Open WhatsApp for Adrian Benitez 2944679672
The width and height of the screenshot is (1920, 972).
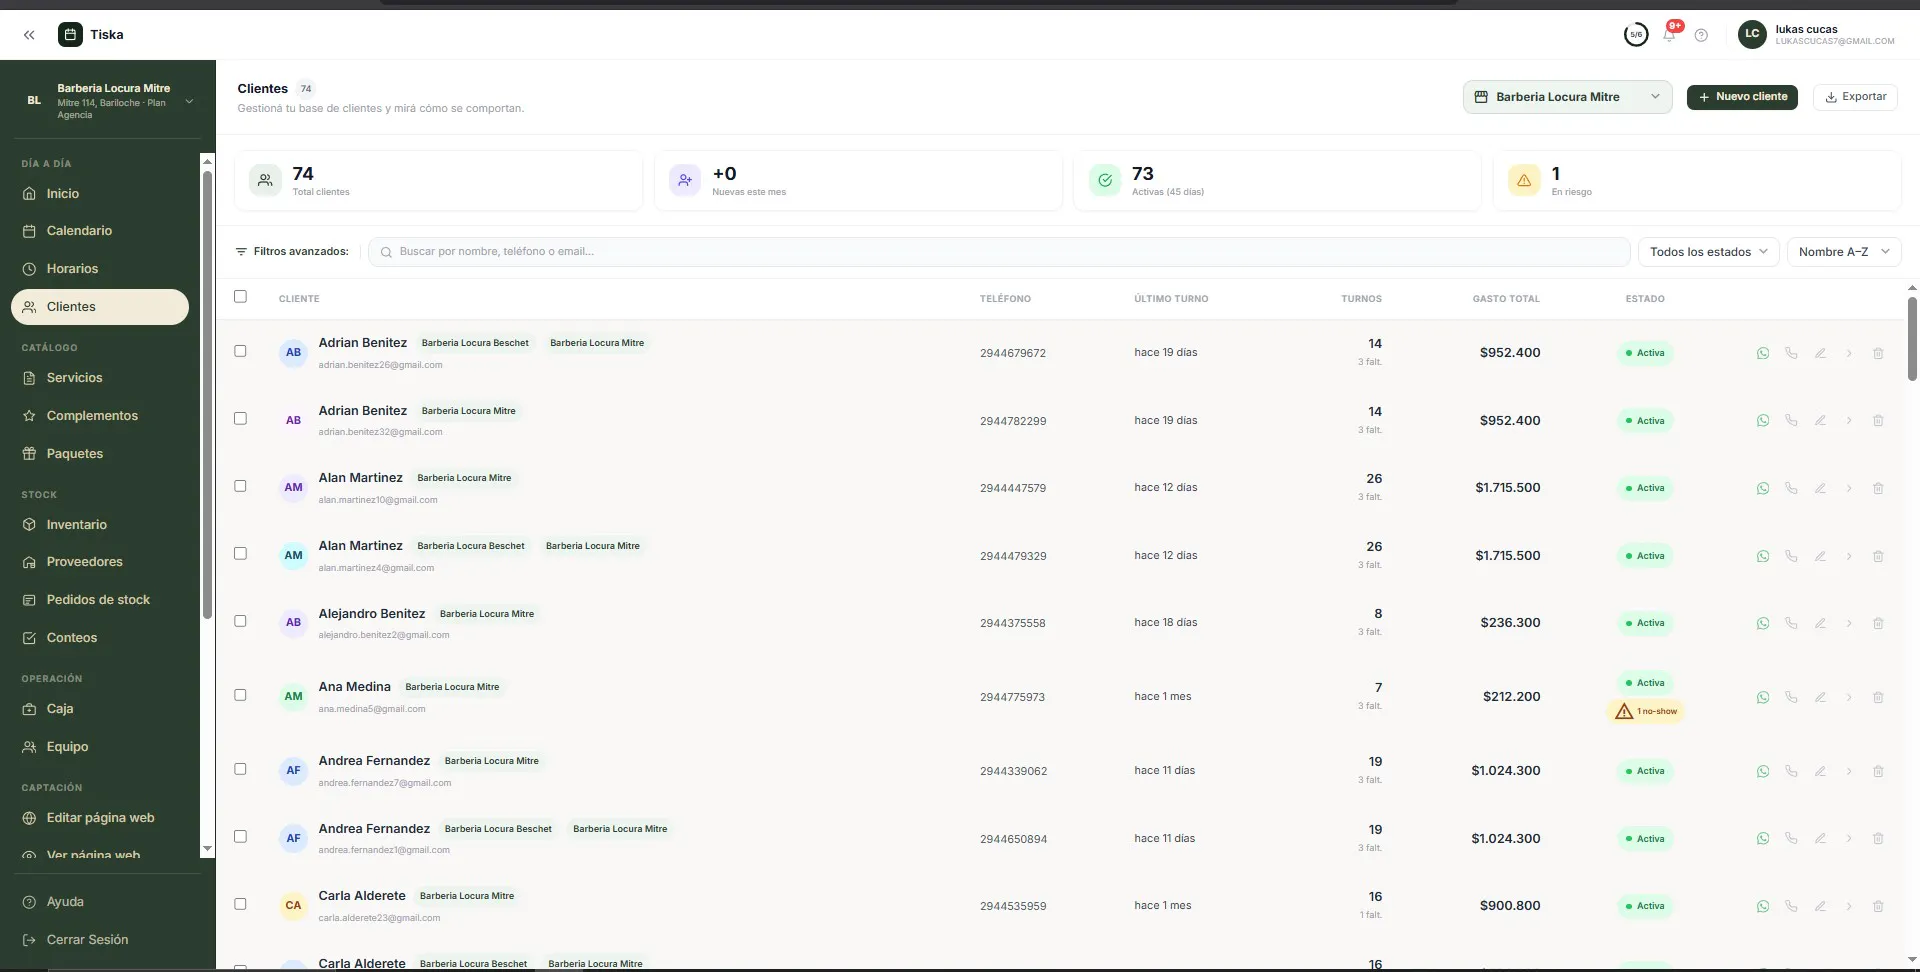[x=1763, y=353]
